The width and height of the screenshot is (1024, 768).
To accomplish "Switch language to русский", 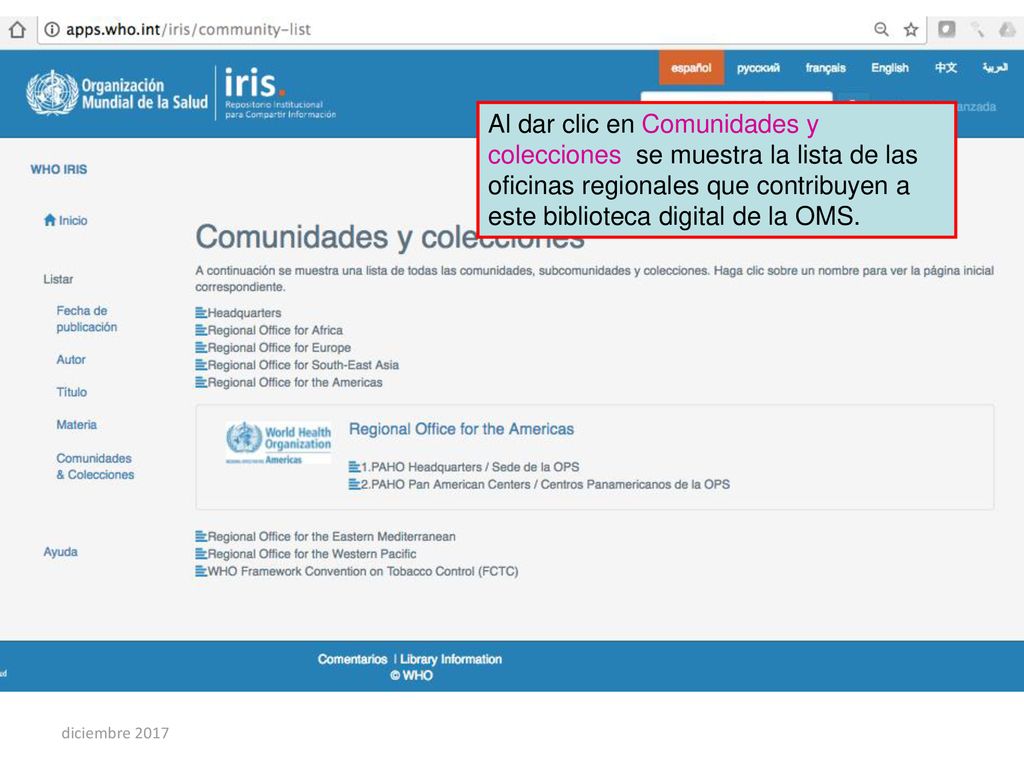I will pos(758,68).
